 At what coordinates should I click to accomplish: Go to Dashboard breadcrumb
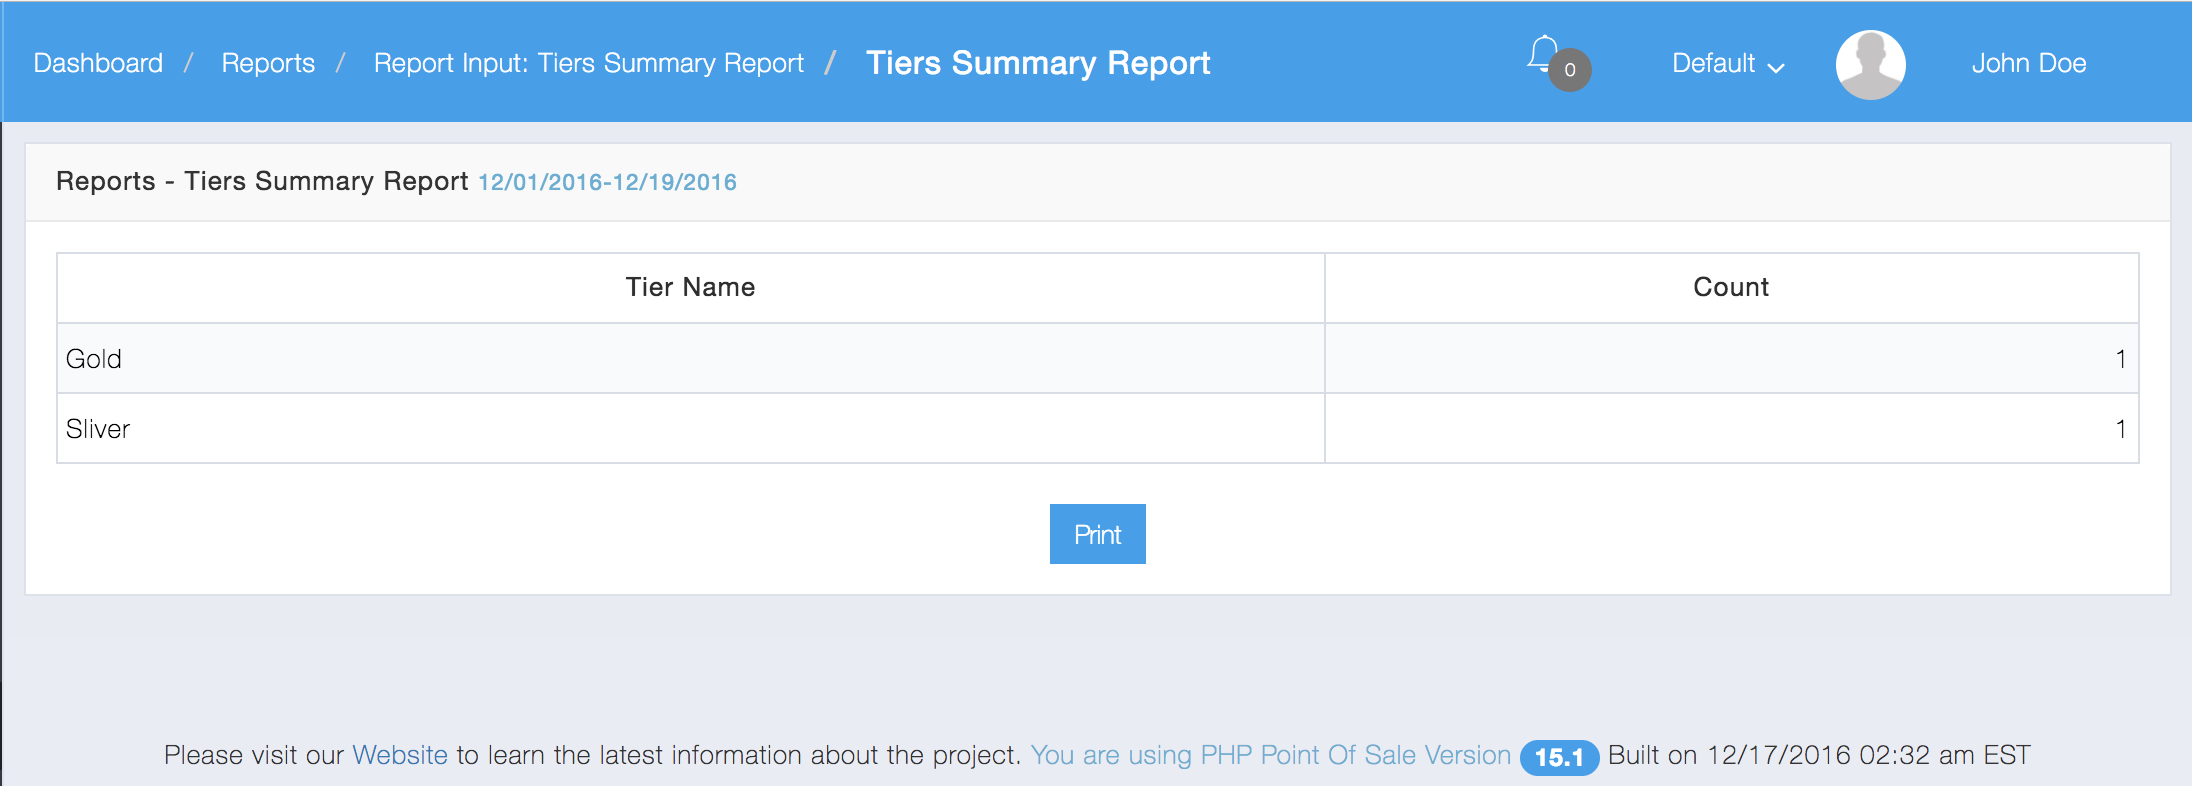tap(98, 64)
